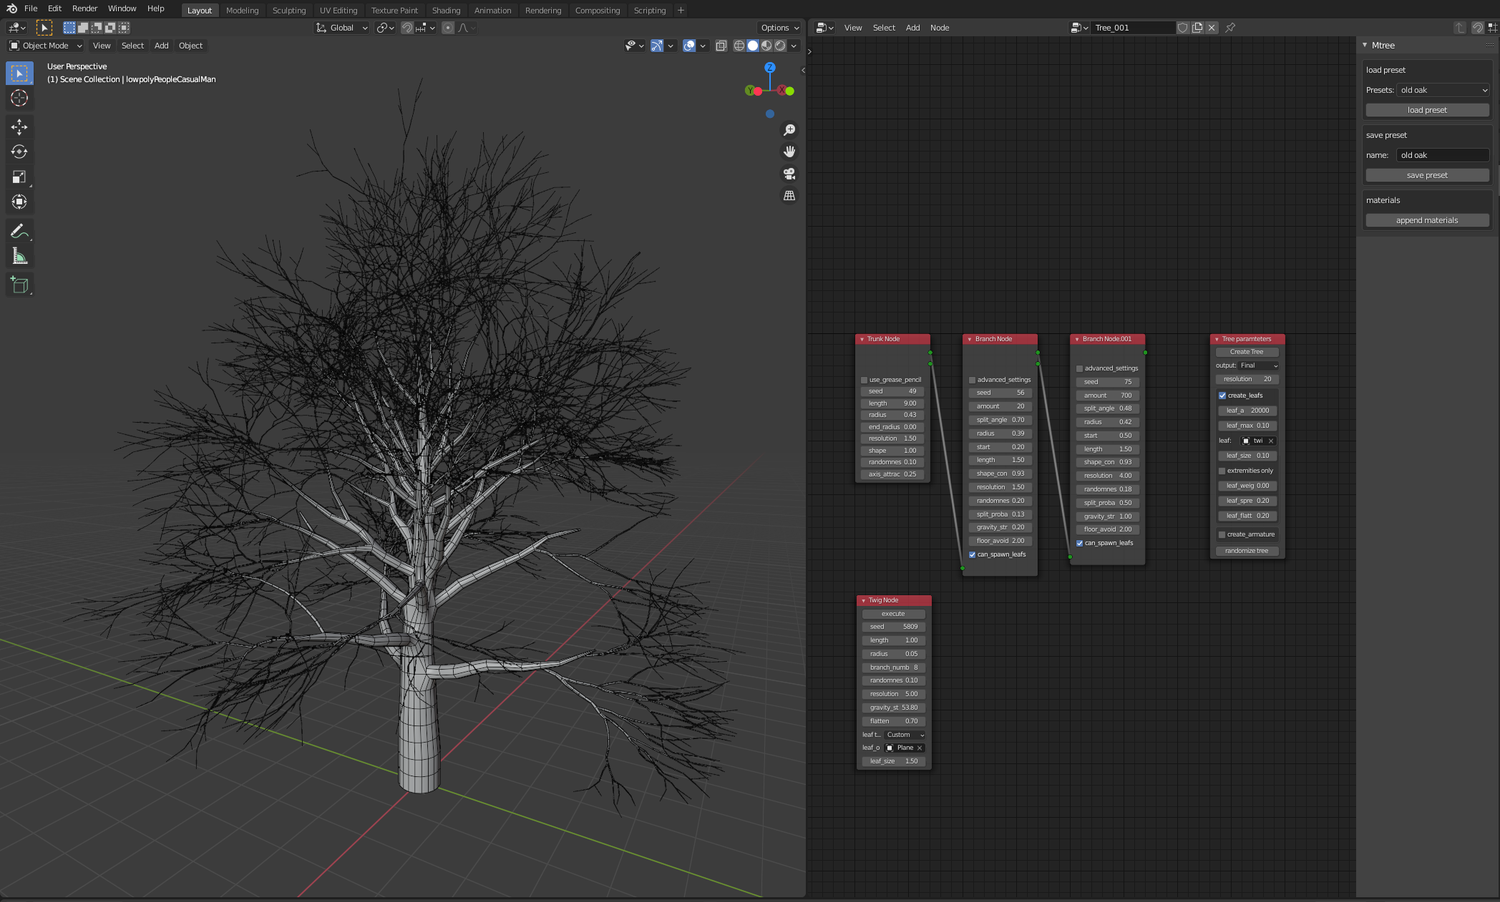Toggle can_spawn_leafs on the Branch Node
Image resolution: width=1500 pixels, height=902 pixels.
[x=971, y=554]
